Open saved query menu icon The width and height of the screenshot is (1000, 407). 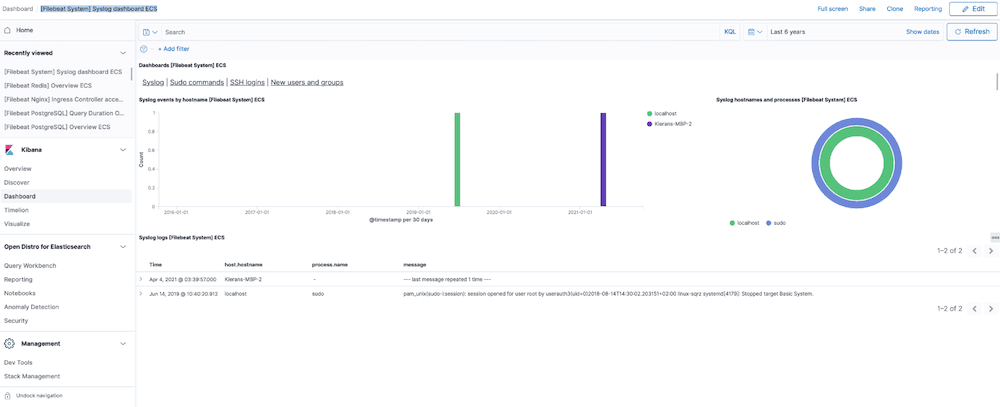pyautogui.click(x=150, y=32)
